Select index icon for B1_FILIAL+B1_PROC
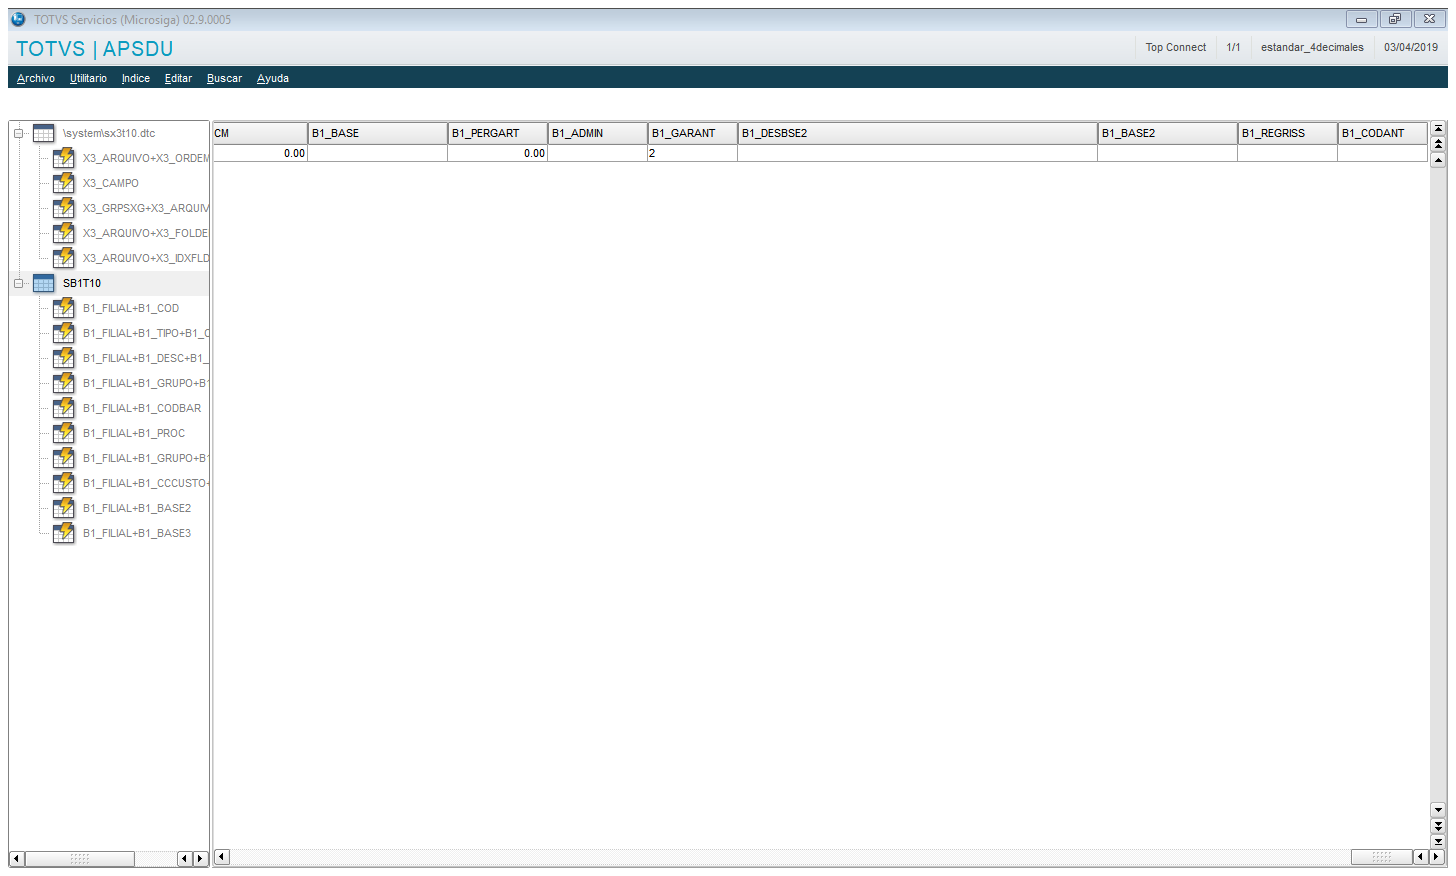This screenshot has height=876, width=1456. [x=64, y=433]
